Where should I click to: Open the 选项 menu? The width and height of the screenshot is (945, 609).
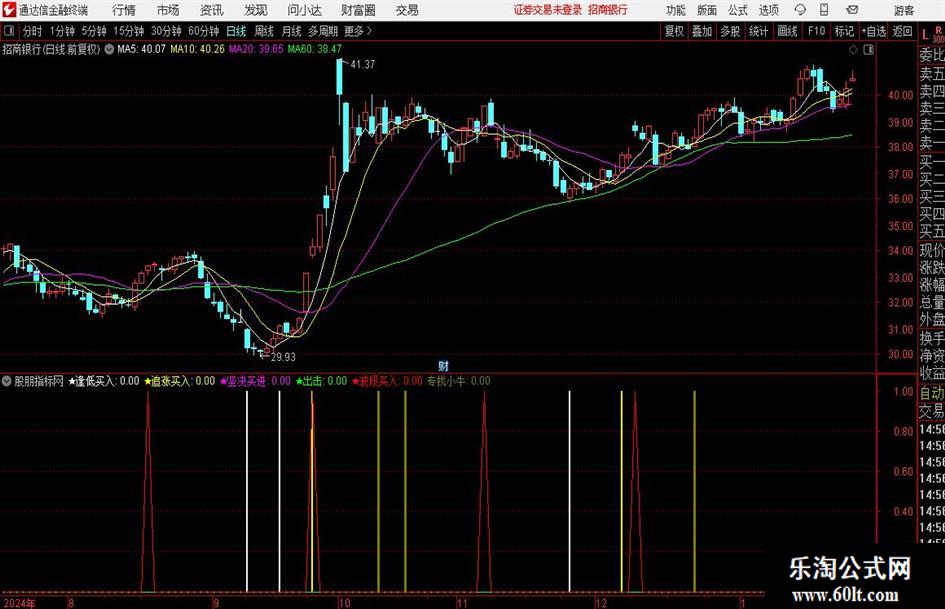769,10
